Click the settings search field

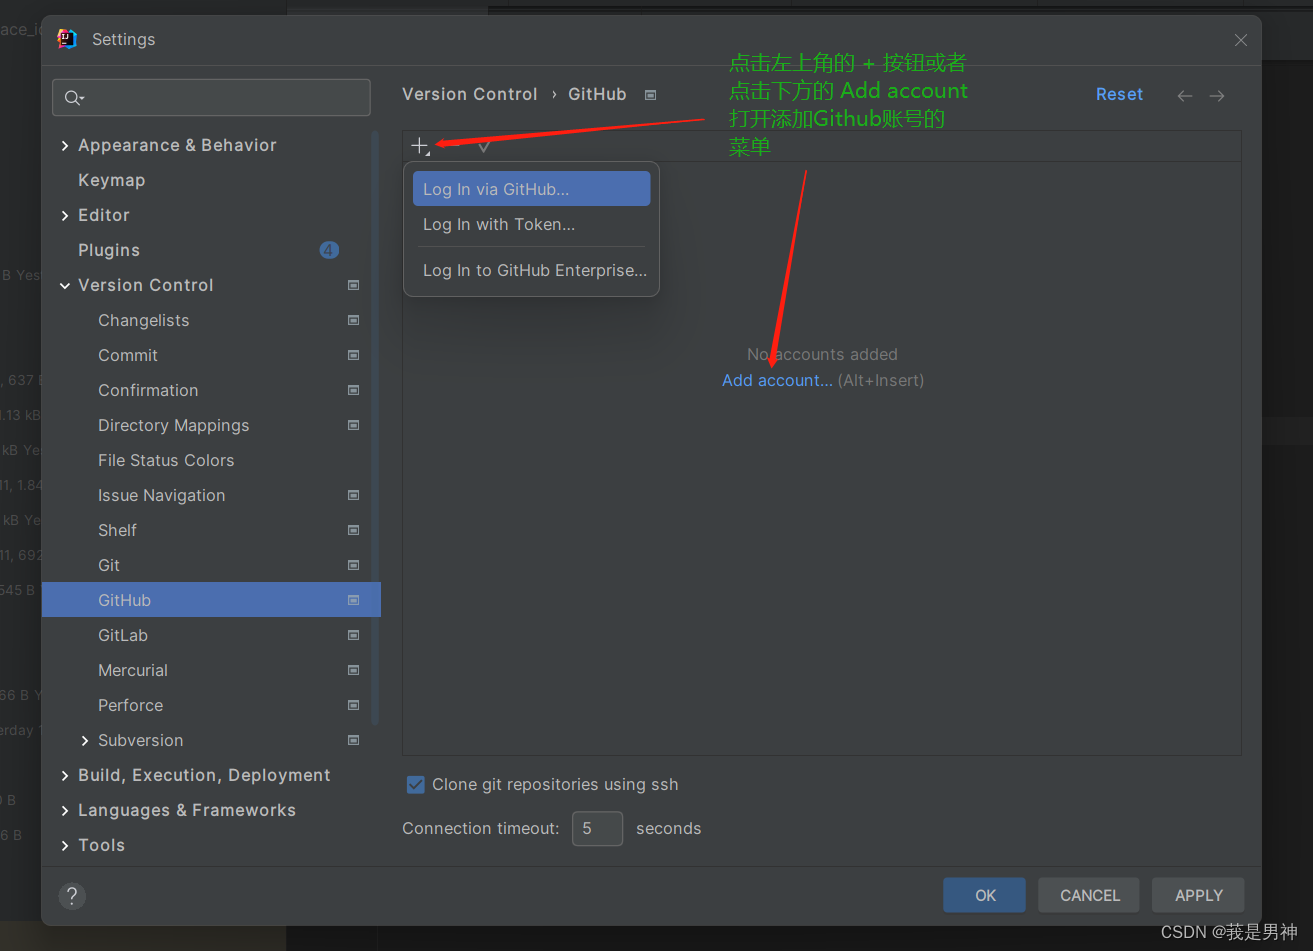click(211, 97)
